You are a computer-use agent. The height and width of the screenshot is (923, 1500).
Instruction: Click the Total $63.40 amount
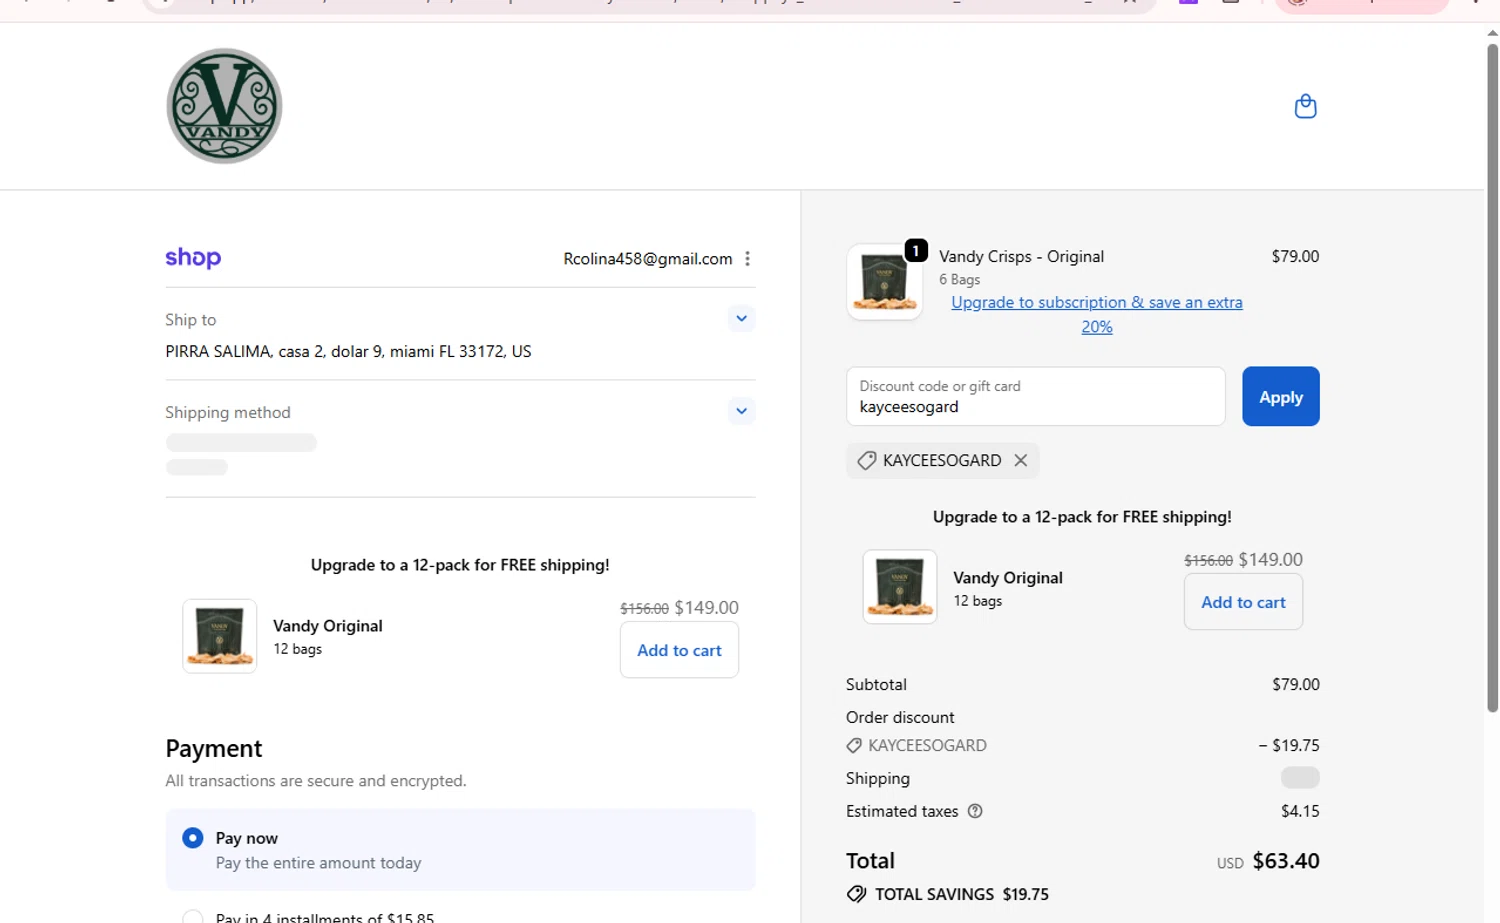[x=1286, y=861]
